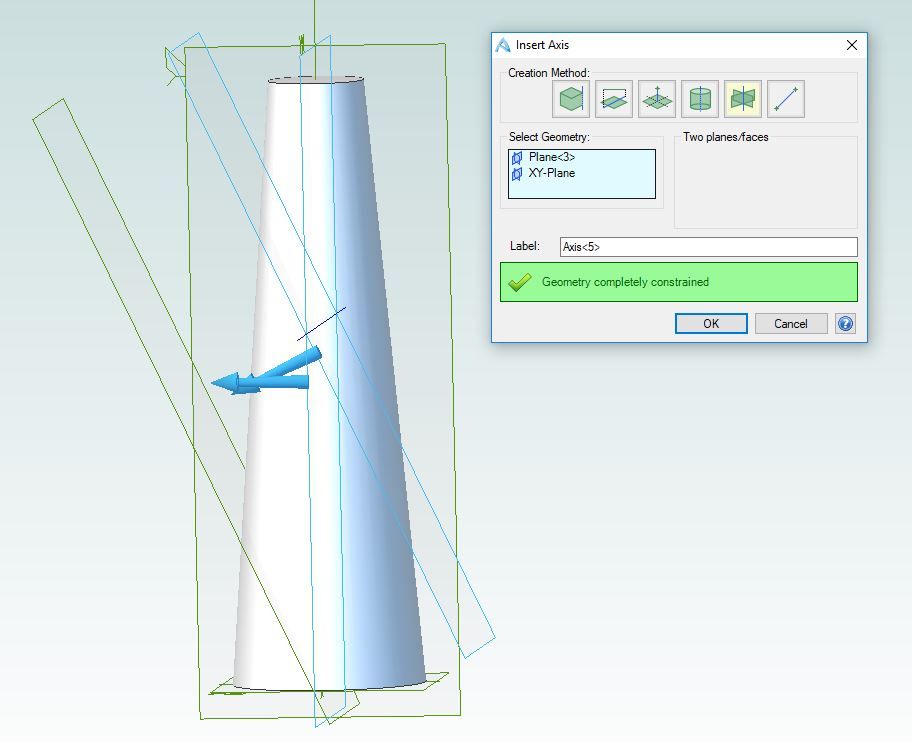Choose the plane-line axis creation method icon

coord(614,99)
